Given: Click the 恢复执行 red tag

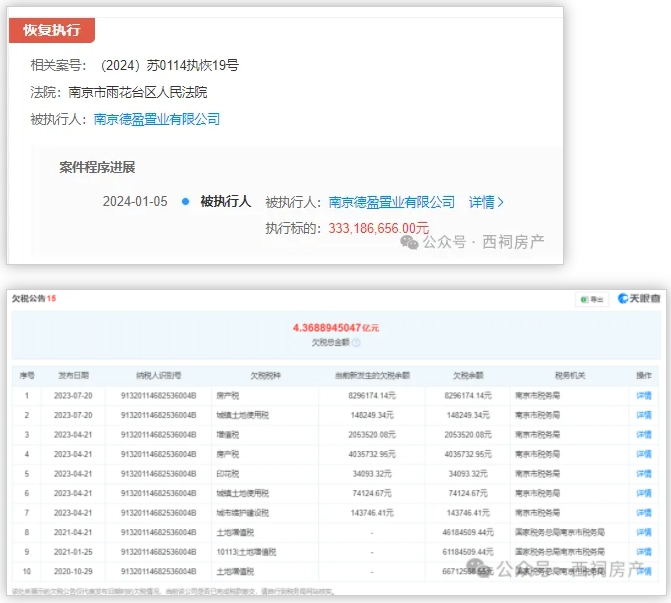Looking at the screenshot, I should click(x=52, y=29).
